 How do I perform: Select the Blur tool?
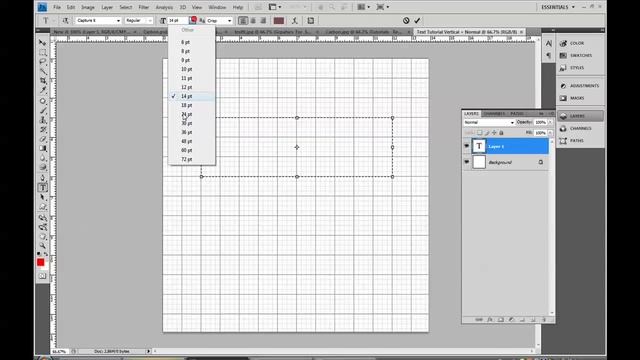[42, 158]
